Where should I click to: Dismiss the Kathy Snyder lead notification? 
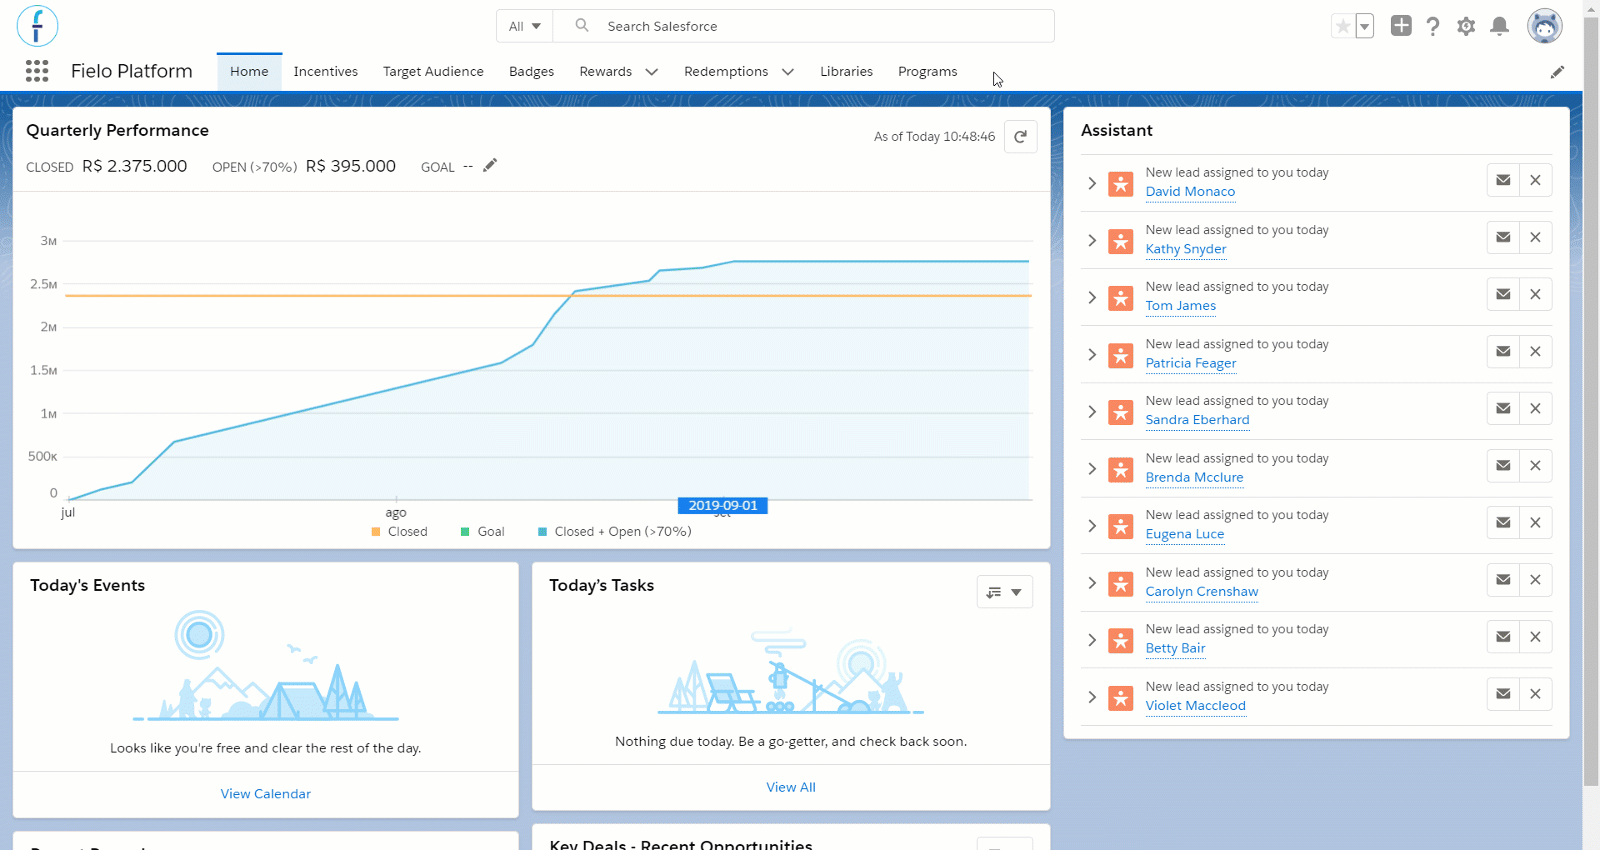[1535, 237]
